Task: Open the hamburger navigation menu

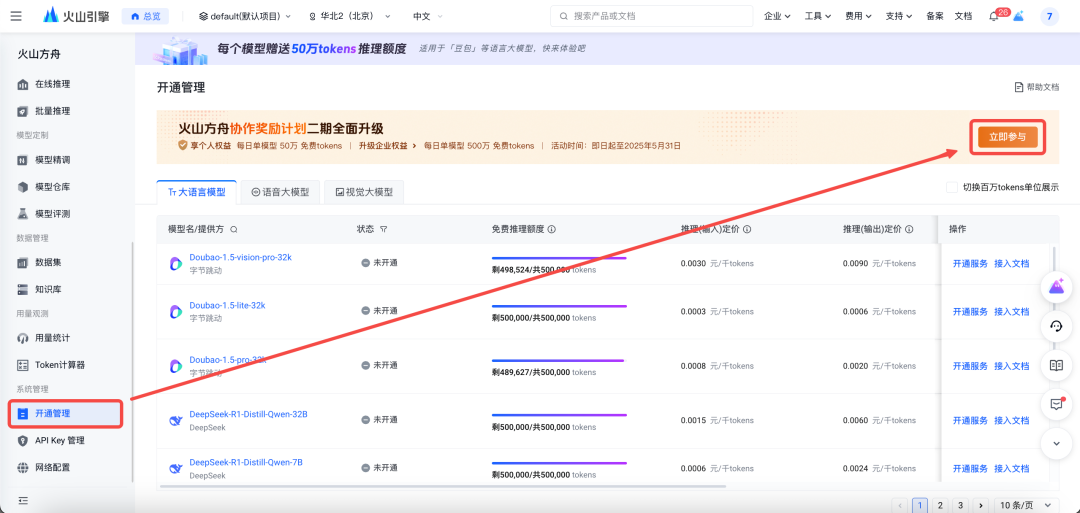Action: point(16,16)
